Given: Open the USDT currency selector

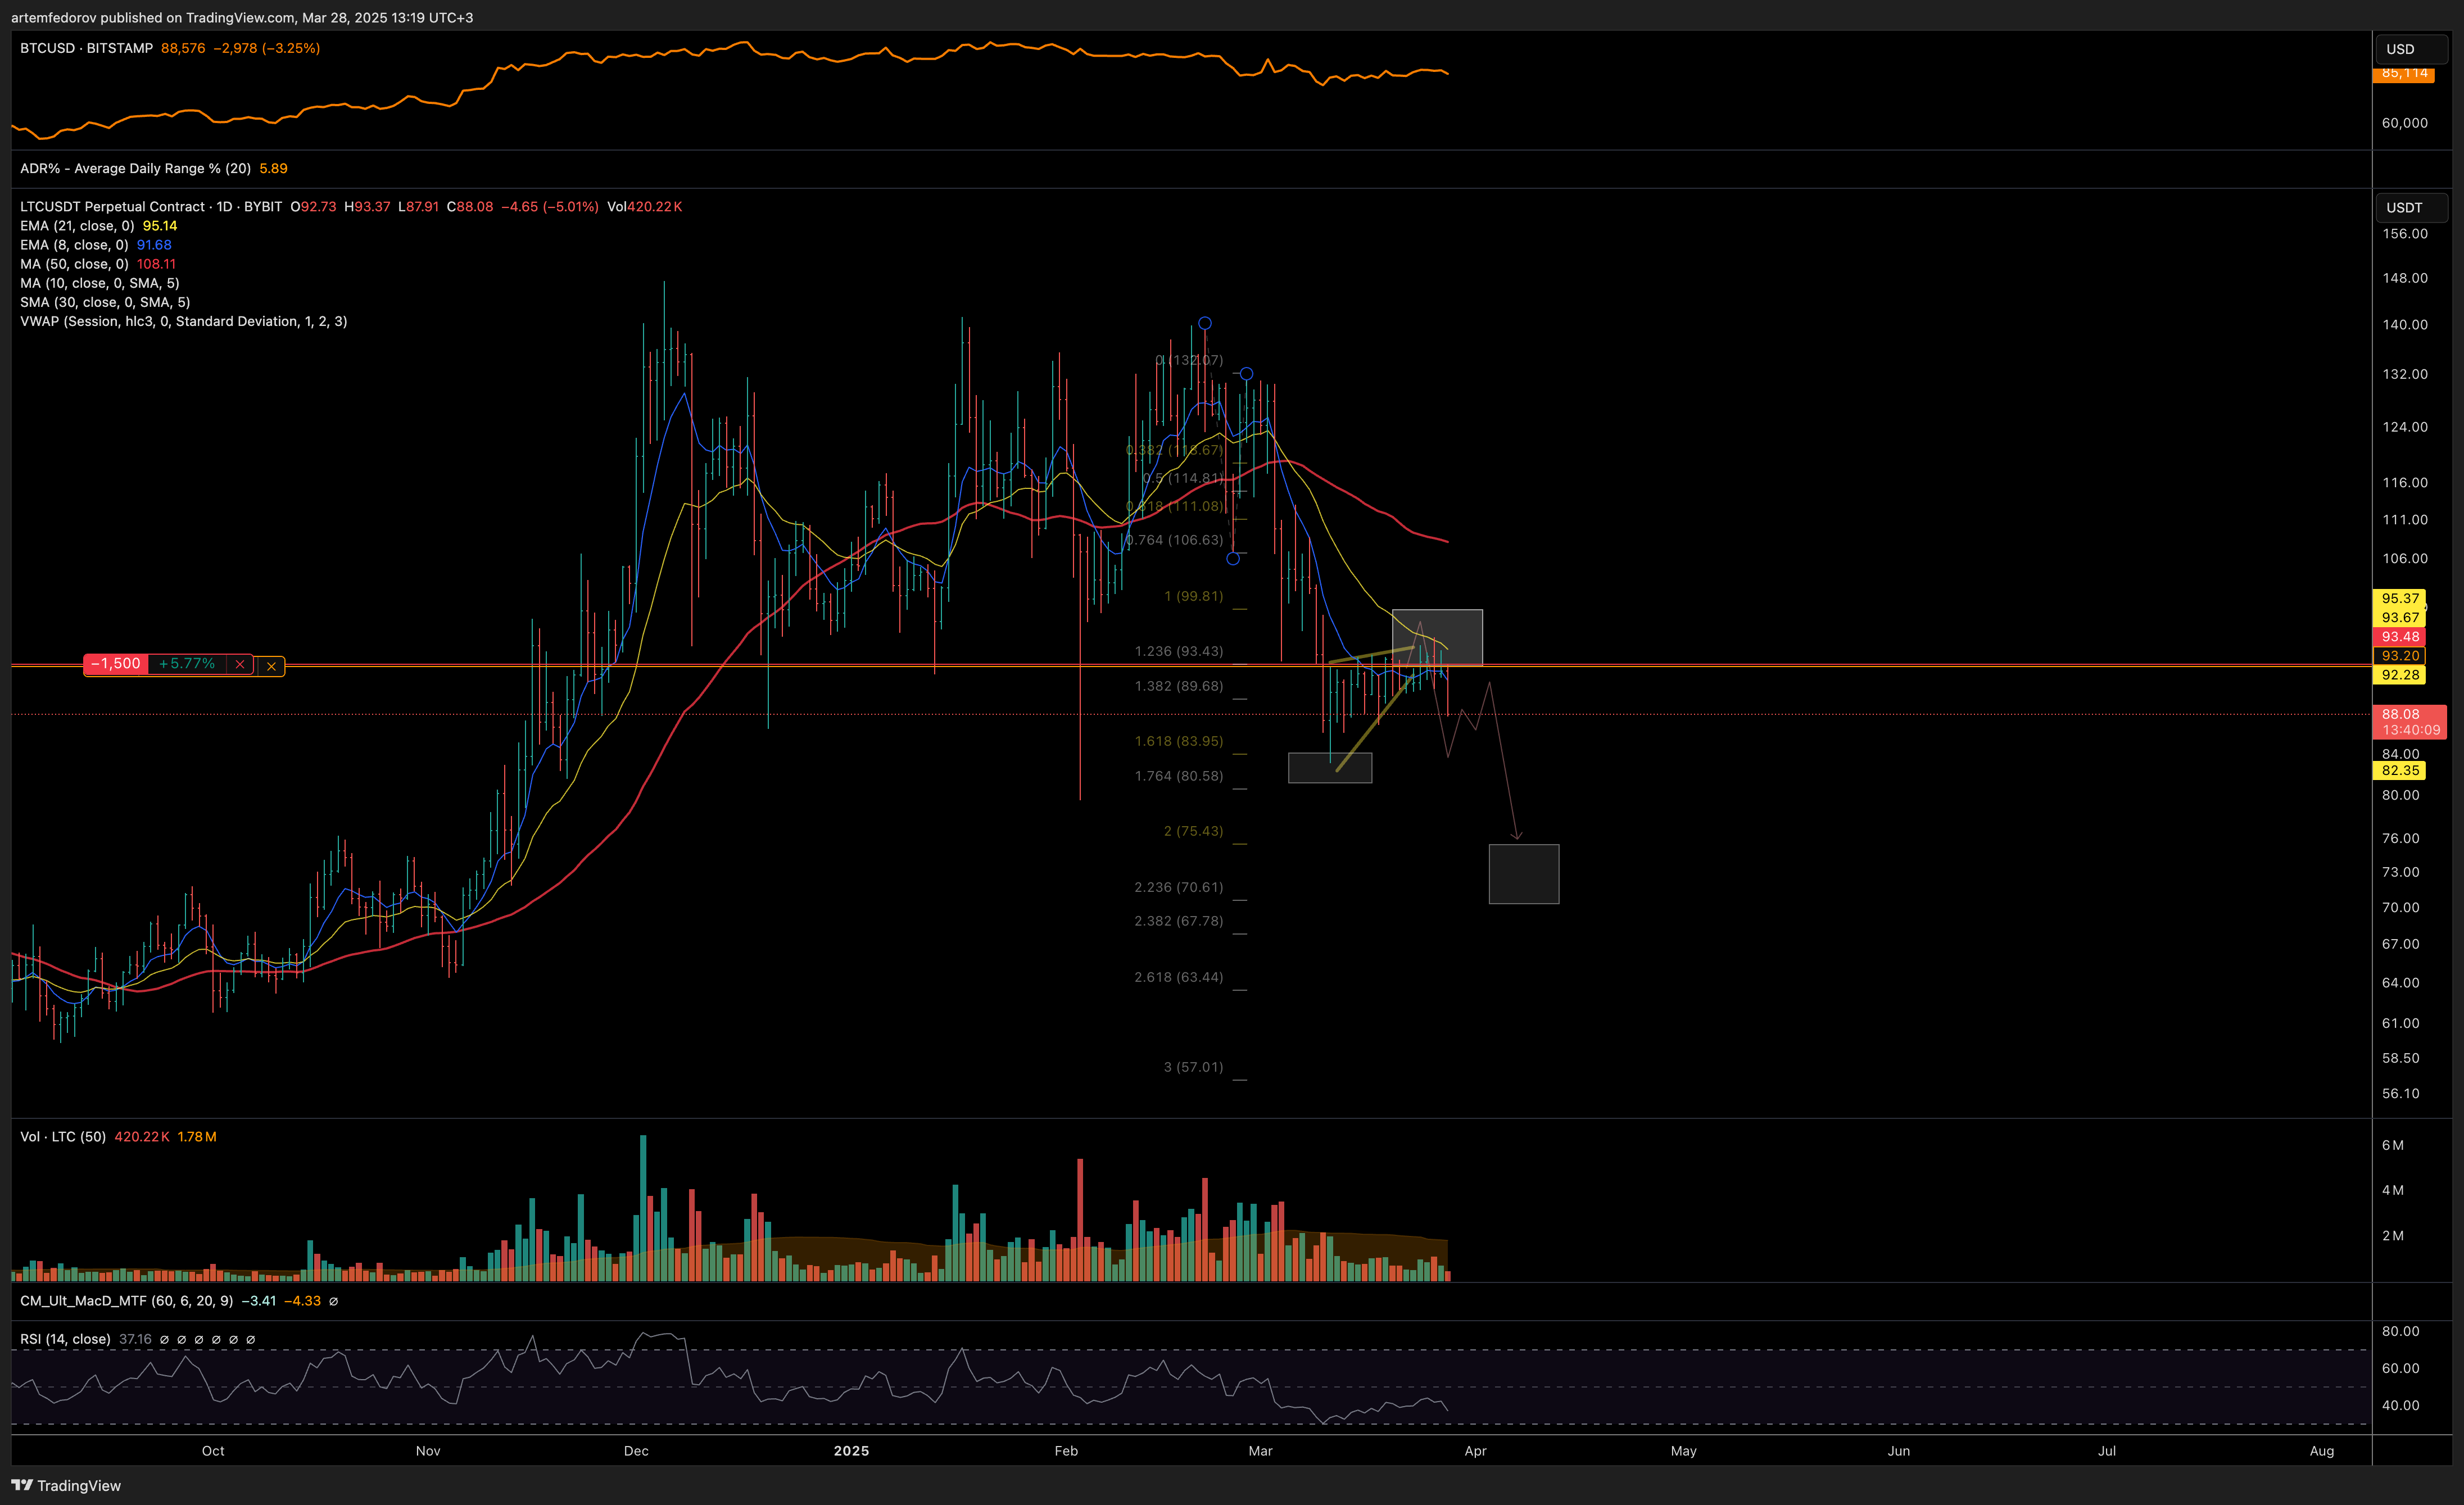Looking at the screenshot, I should 2411,208.
